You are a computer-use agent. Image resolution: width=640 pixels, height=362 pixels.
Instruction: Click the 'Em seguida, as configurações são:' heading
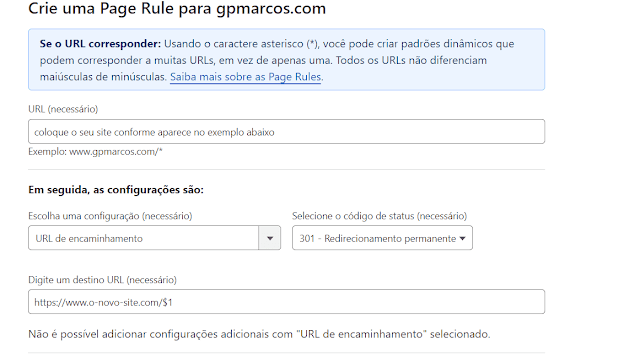pos(116,190)
